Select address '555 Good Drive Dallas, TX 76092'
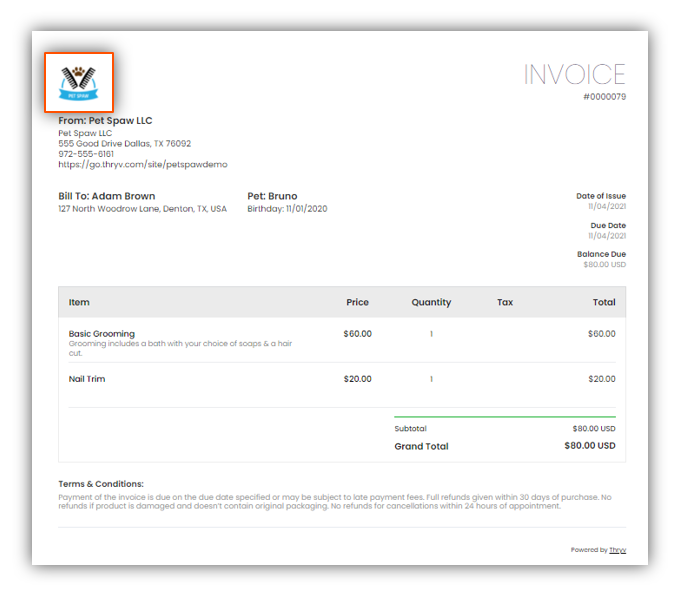This screenshot has width=691, height=613. pyautogui.click(x=125, y=144)
